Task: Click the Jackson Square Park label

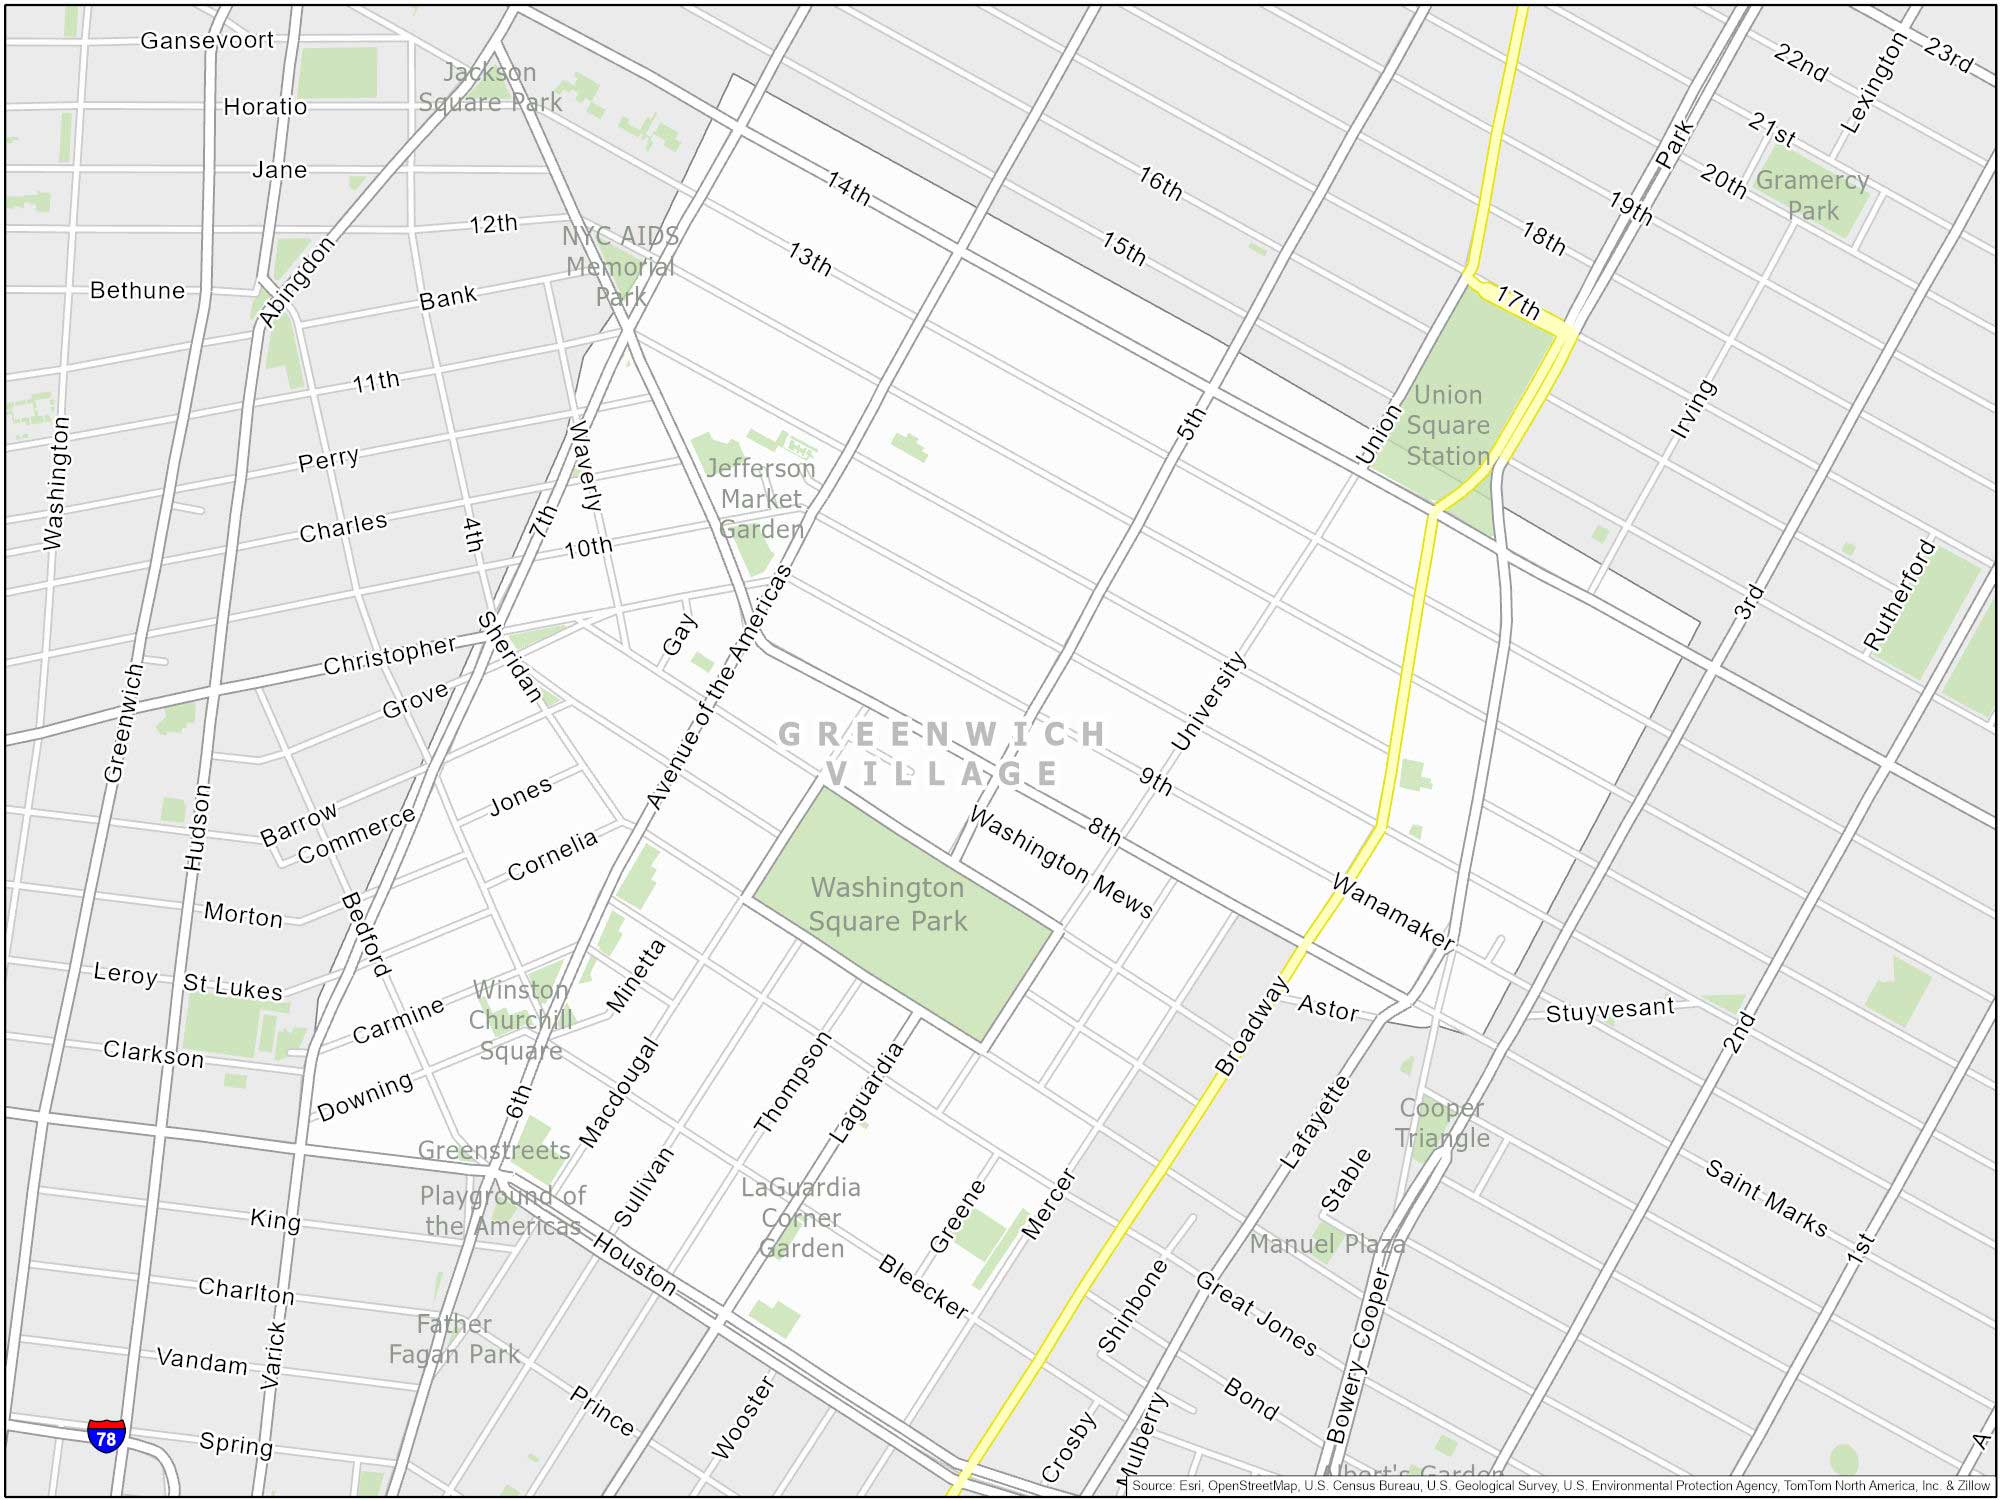Action: [x=490, y=87]
